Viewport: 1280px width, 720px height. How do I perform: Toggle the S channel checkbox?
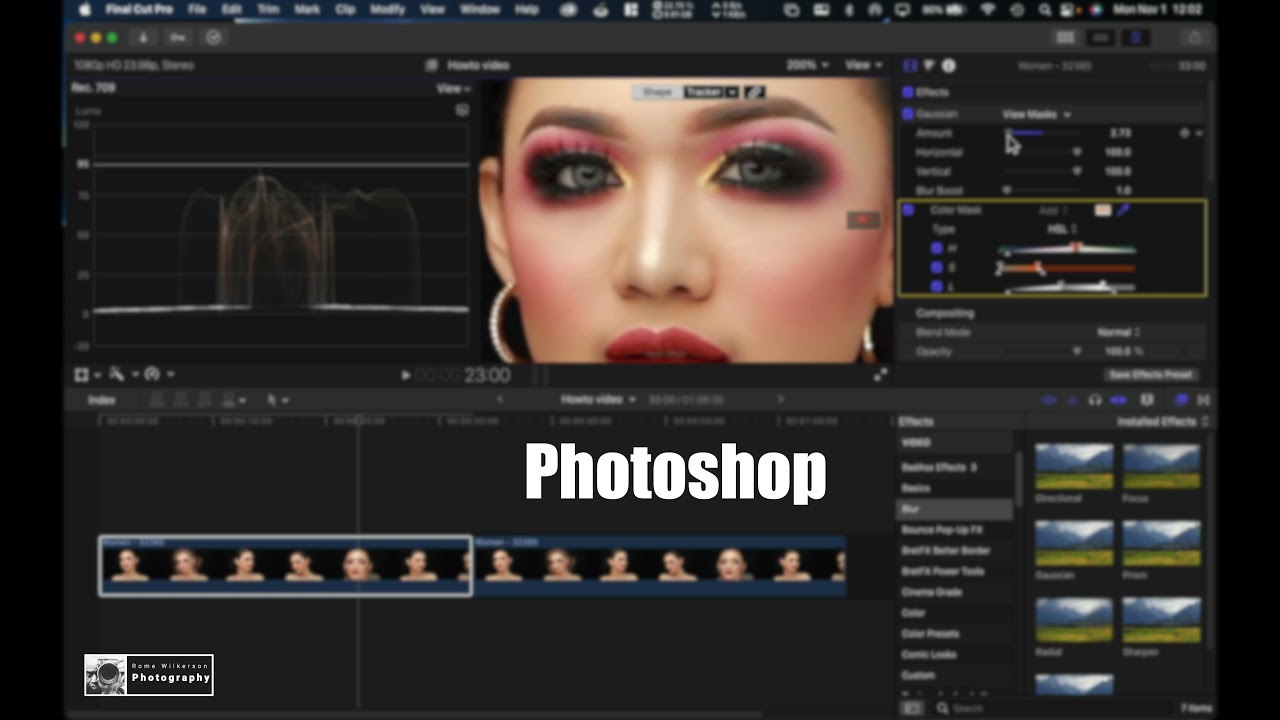point(937,267)
